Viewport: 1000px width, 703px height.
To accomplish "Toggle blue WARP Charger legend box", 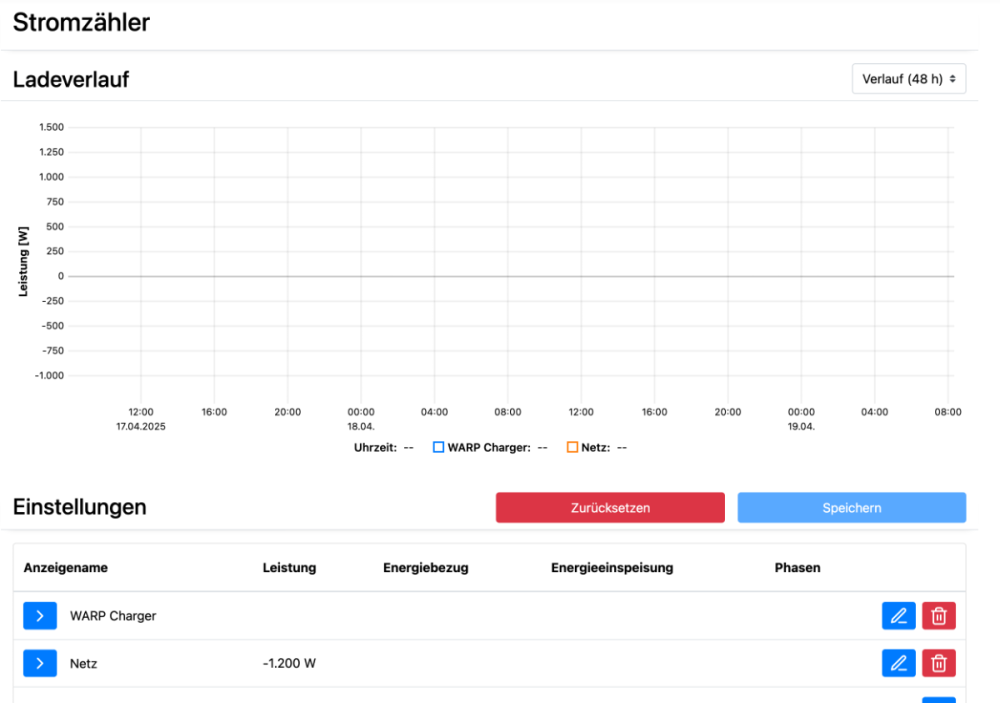I will click(438, 447).
